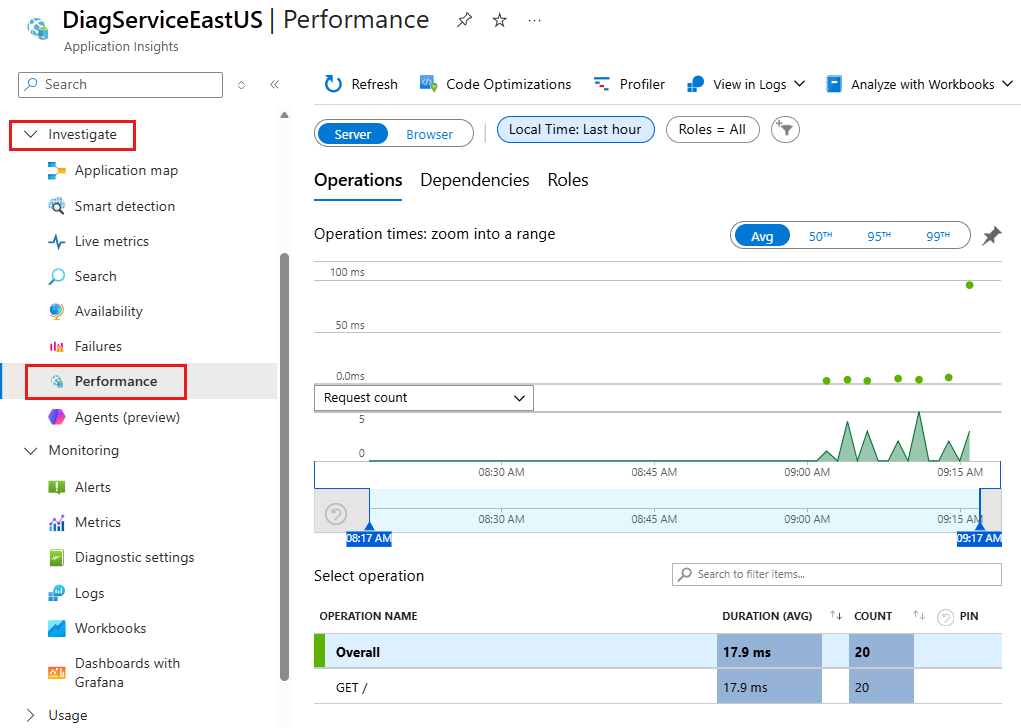Open Failures in the sidebar
This screenshot has width=1021, height=728.
(x=98, y=346)
